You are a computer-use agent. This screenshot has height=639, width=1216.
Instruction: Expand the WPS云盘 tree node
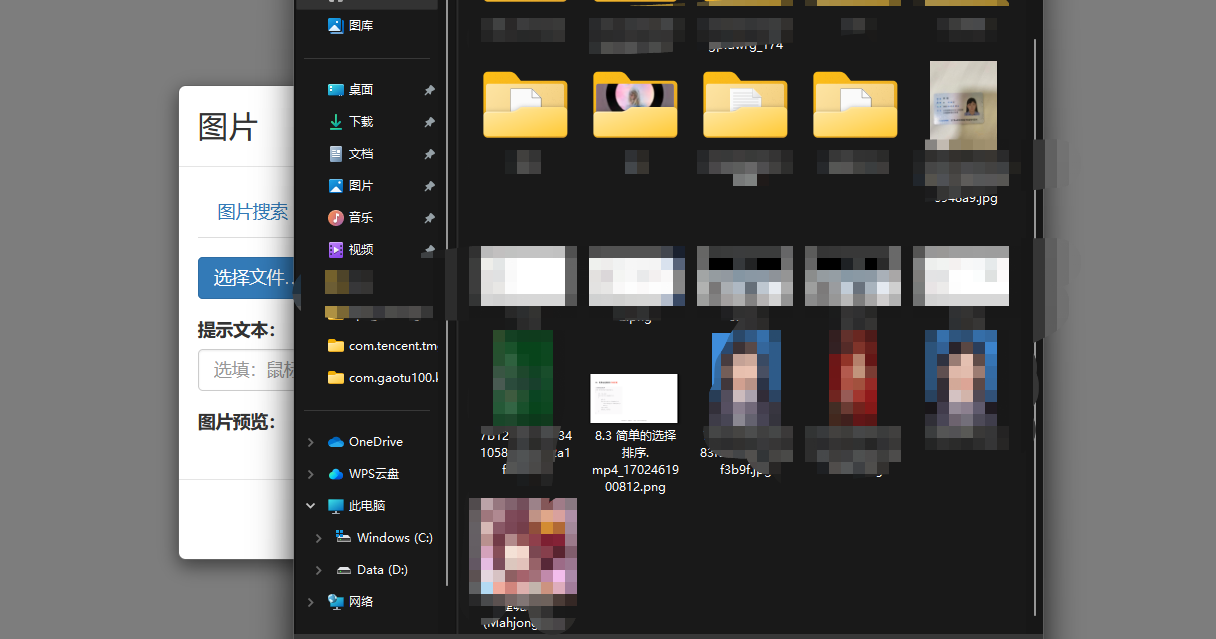pos(311,474)
